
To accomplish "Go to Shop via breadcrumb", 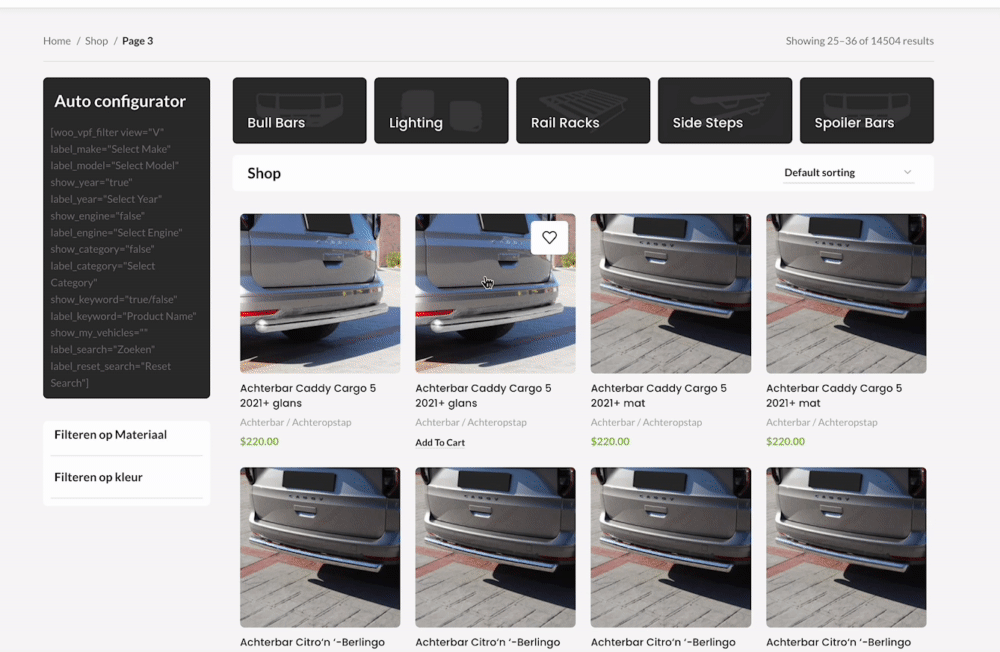I will 96,41.
